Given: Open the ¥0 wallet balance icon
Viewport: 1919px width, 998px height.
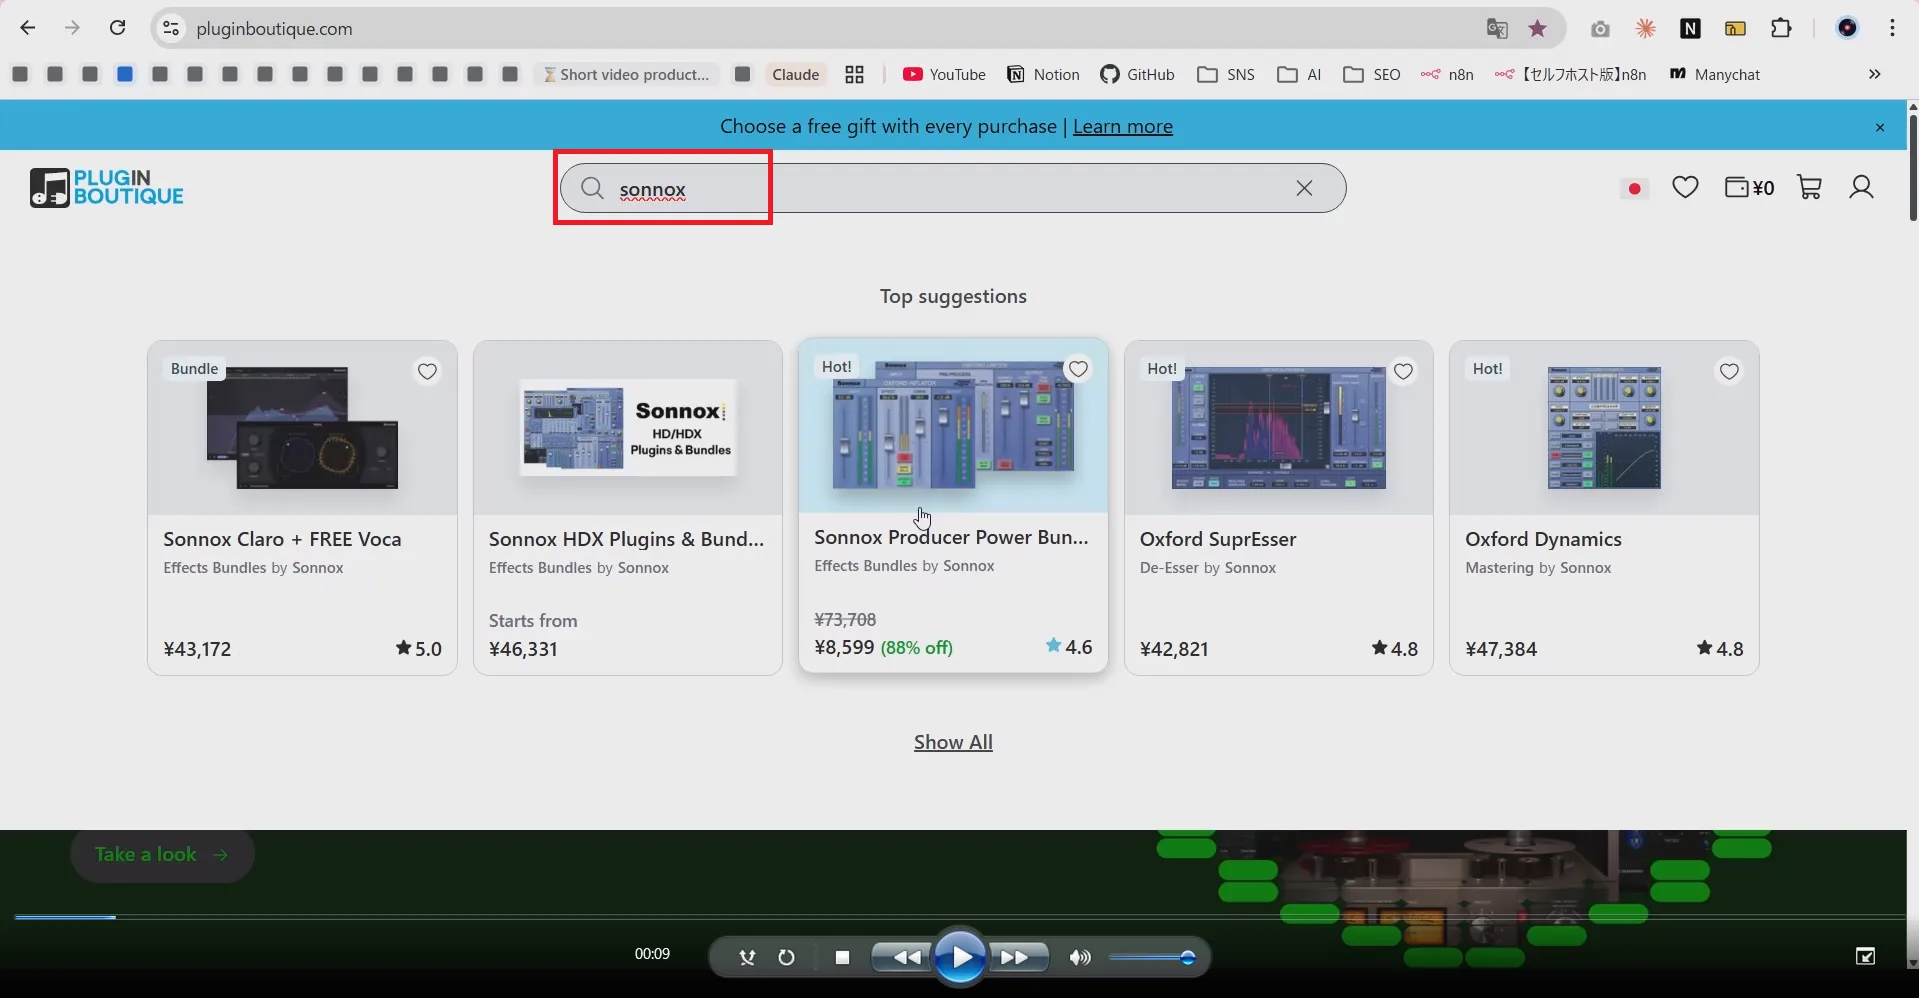Looking at the screenshot, I should (x=1748, y=187).
